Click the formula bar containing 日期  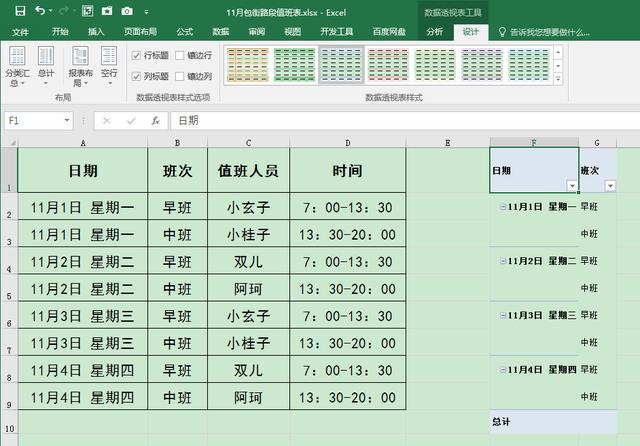[x=404, y=121]
